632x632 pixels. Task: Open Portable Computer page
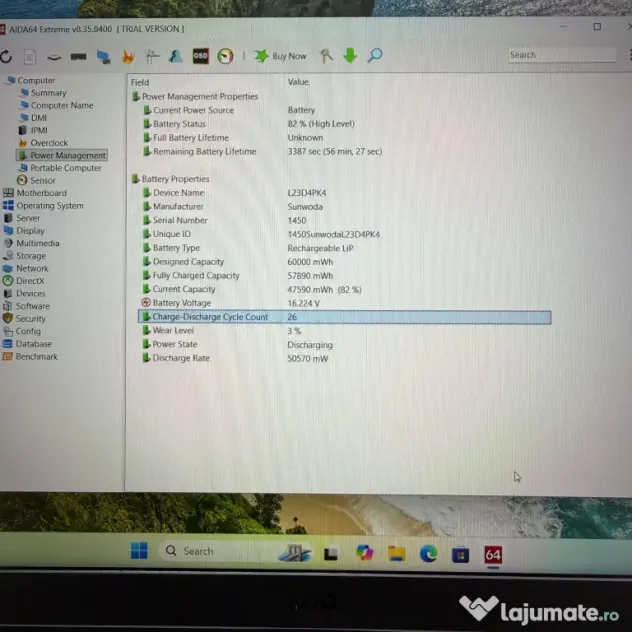click(60, 168)
